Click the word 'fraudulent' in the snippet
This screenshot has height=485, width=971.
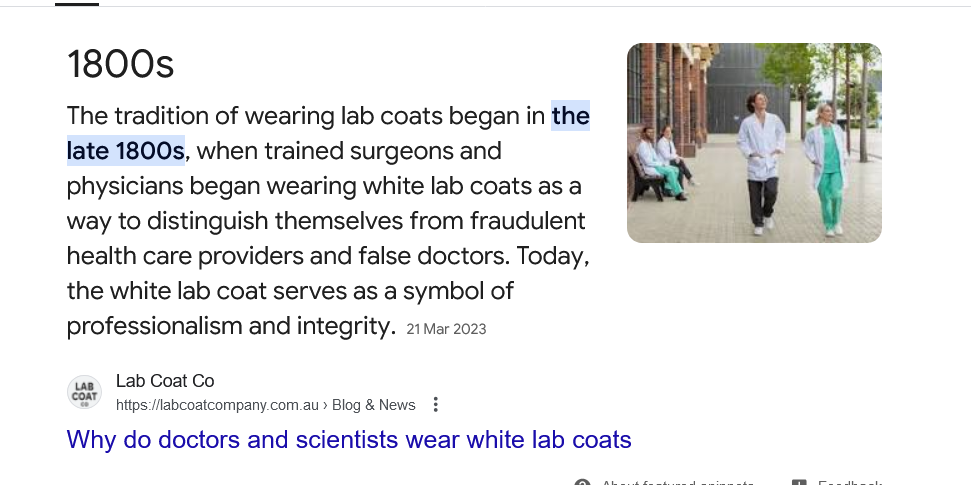tap(528, 221)
